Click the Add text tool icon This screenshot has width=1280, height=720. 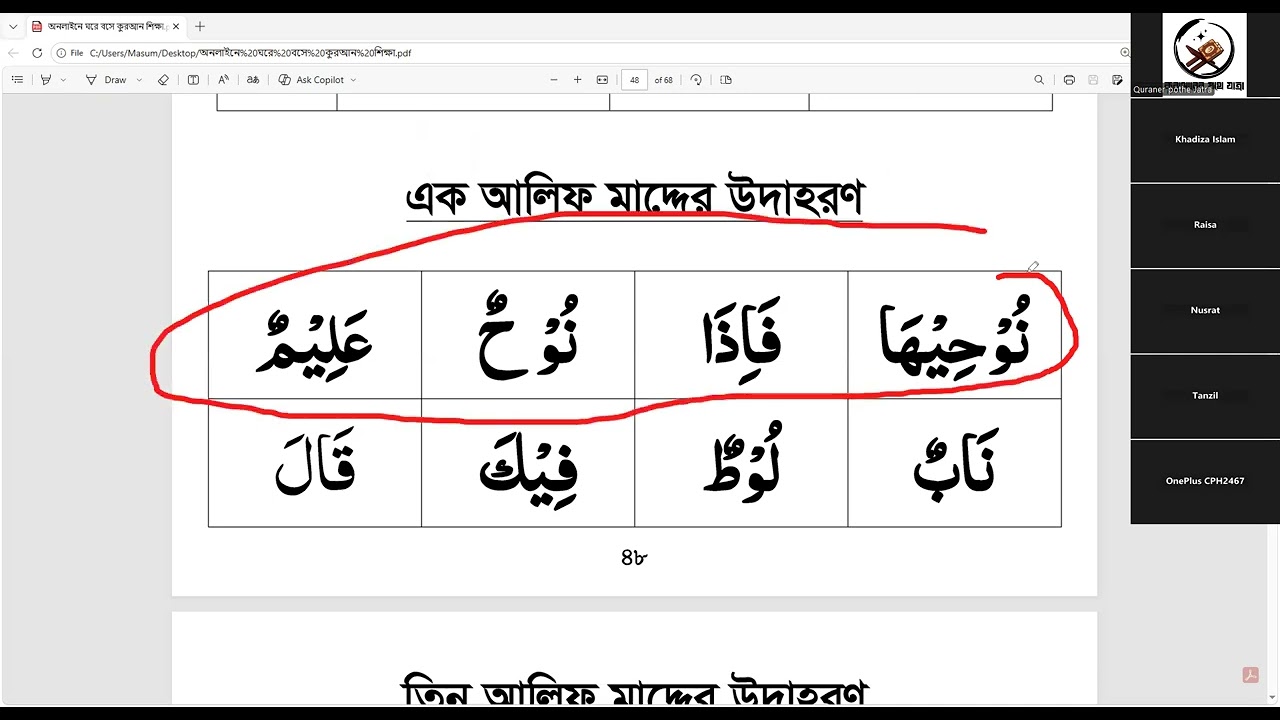(x=193, y=80)
